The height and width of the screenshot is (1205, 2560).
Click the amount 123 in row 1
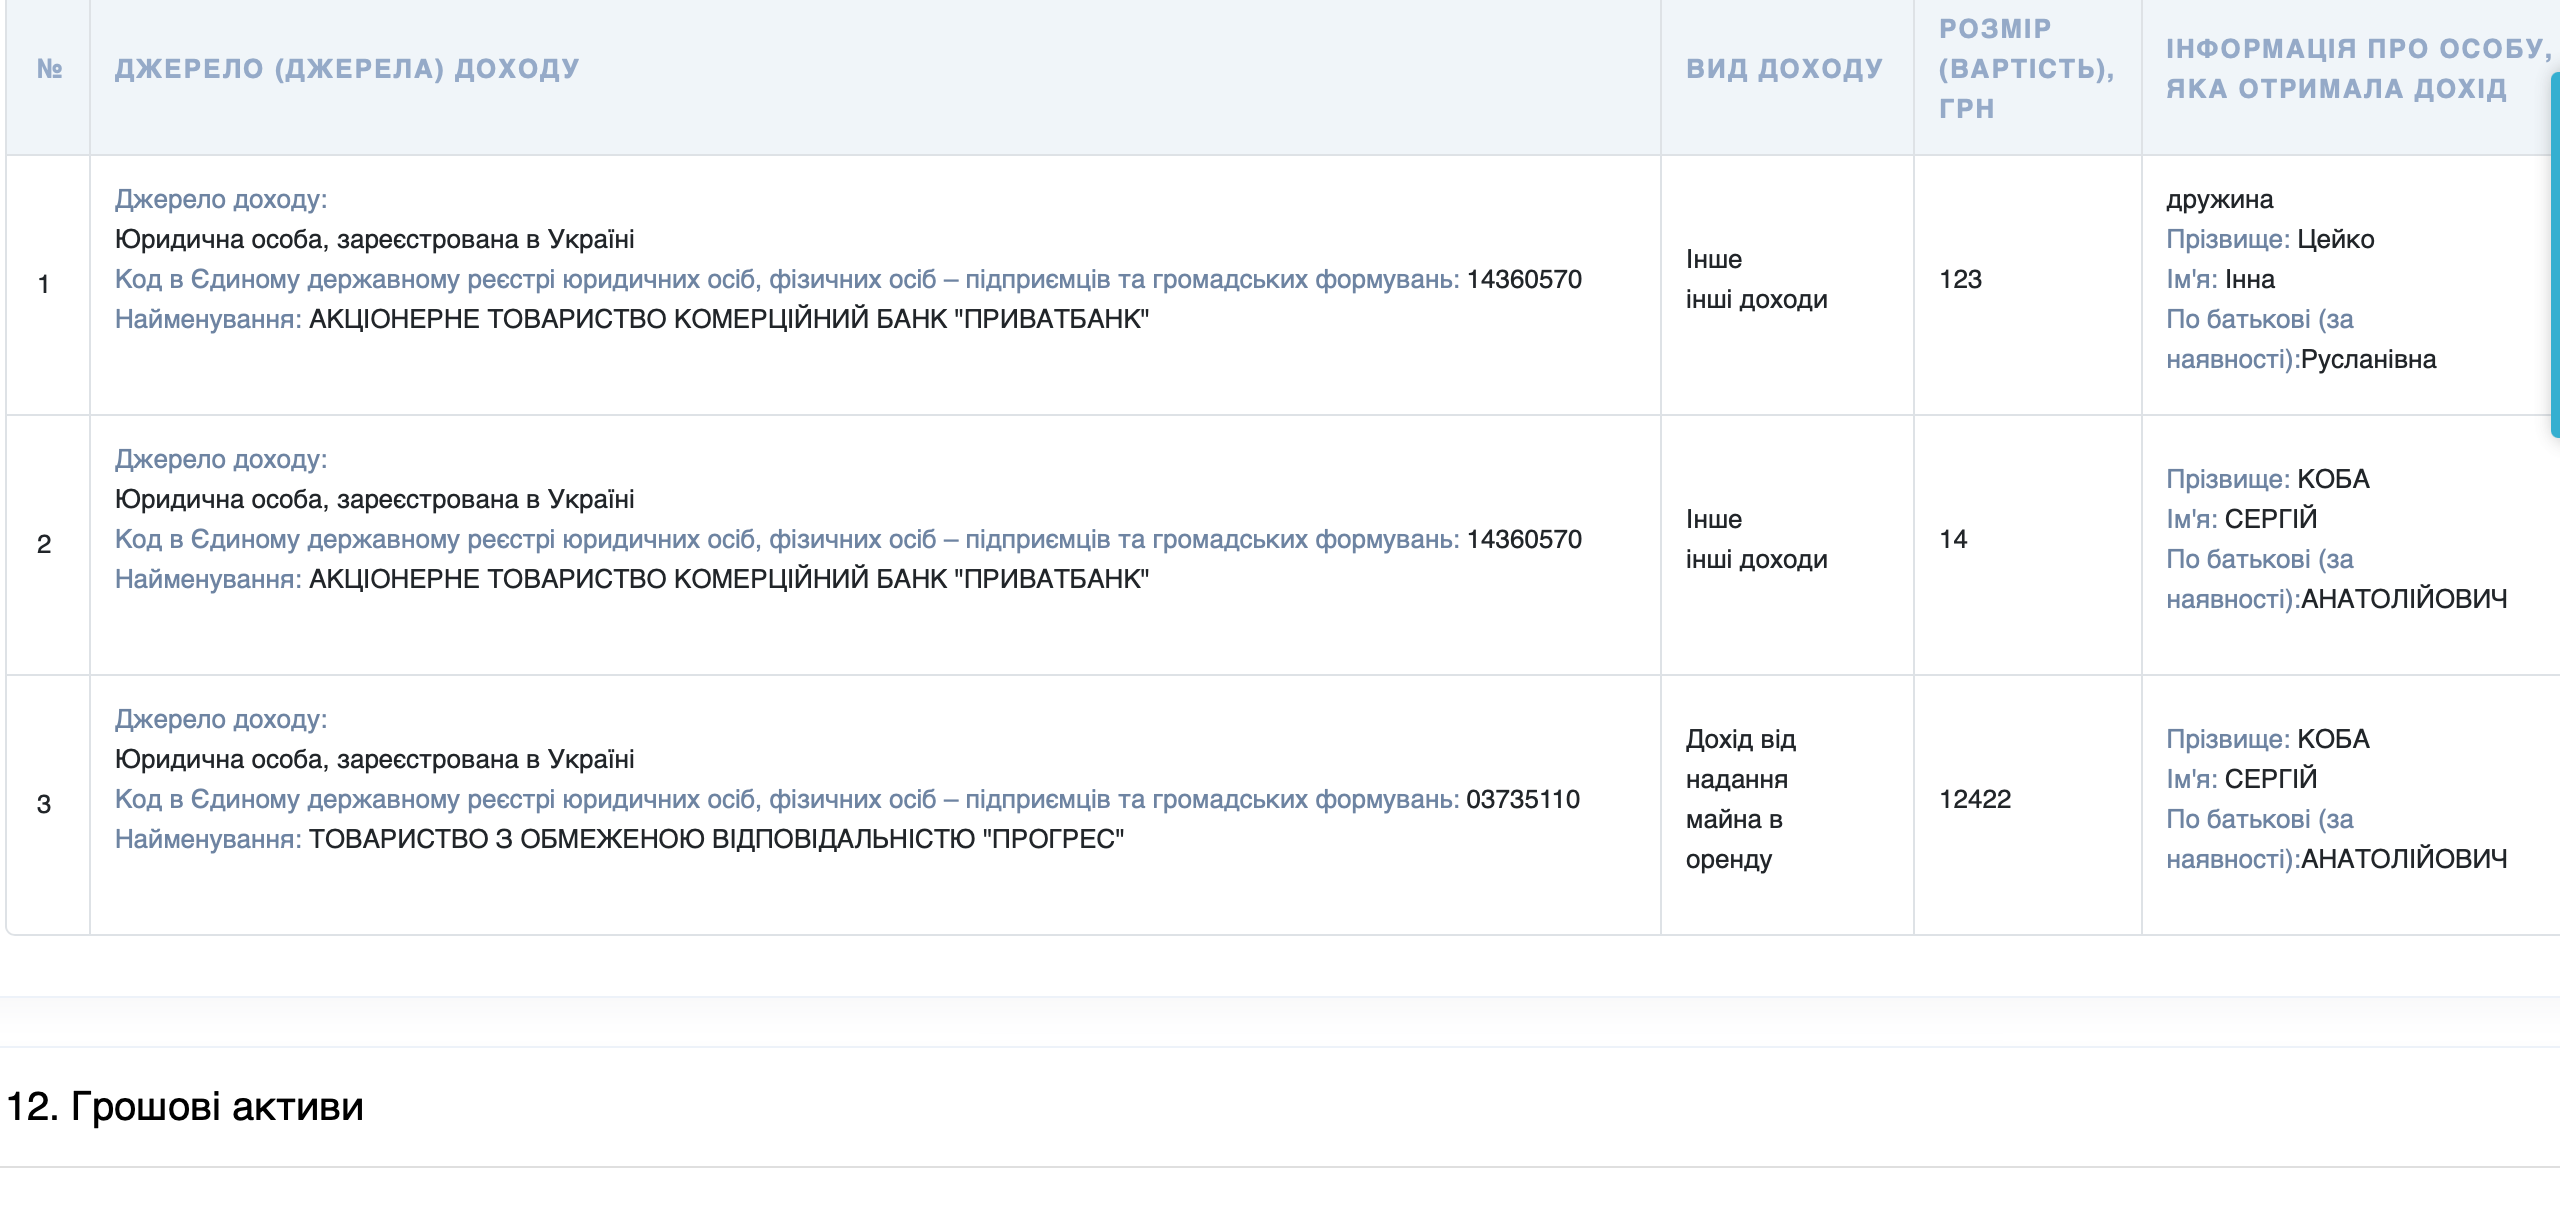[x=1960, y=280]
